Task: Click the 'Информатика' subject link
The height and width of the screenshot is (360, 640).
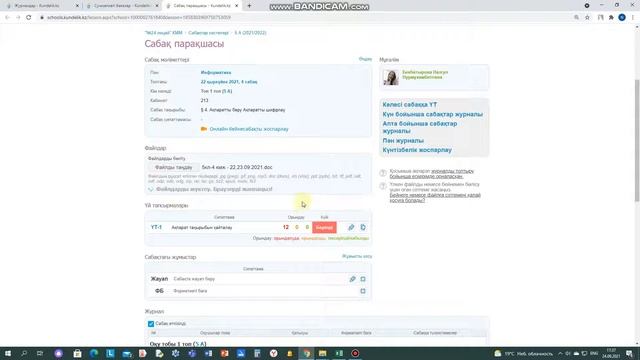Action: click(x=216, y=73)
